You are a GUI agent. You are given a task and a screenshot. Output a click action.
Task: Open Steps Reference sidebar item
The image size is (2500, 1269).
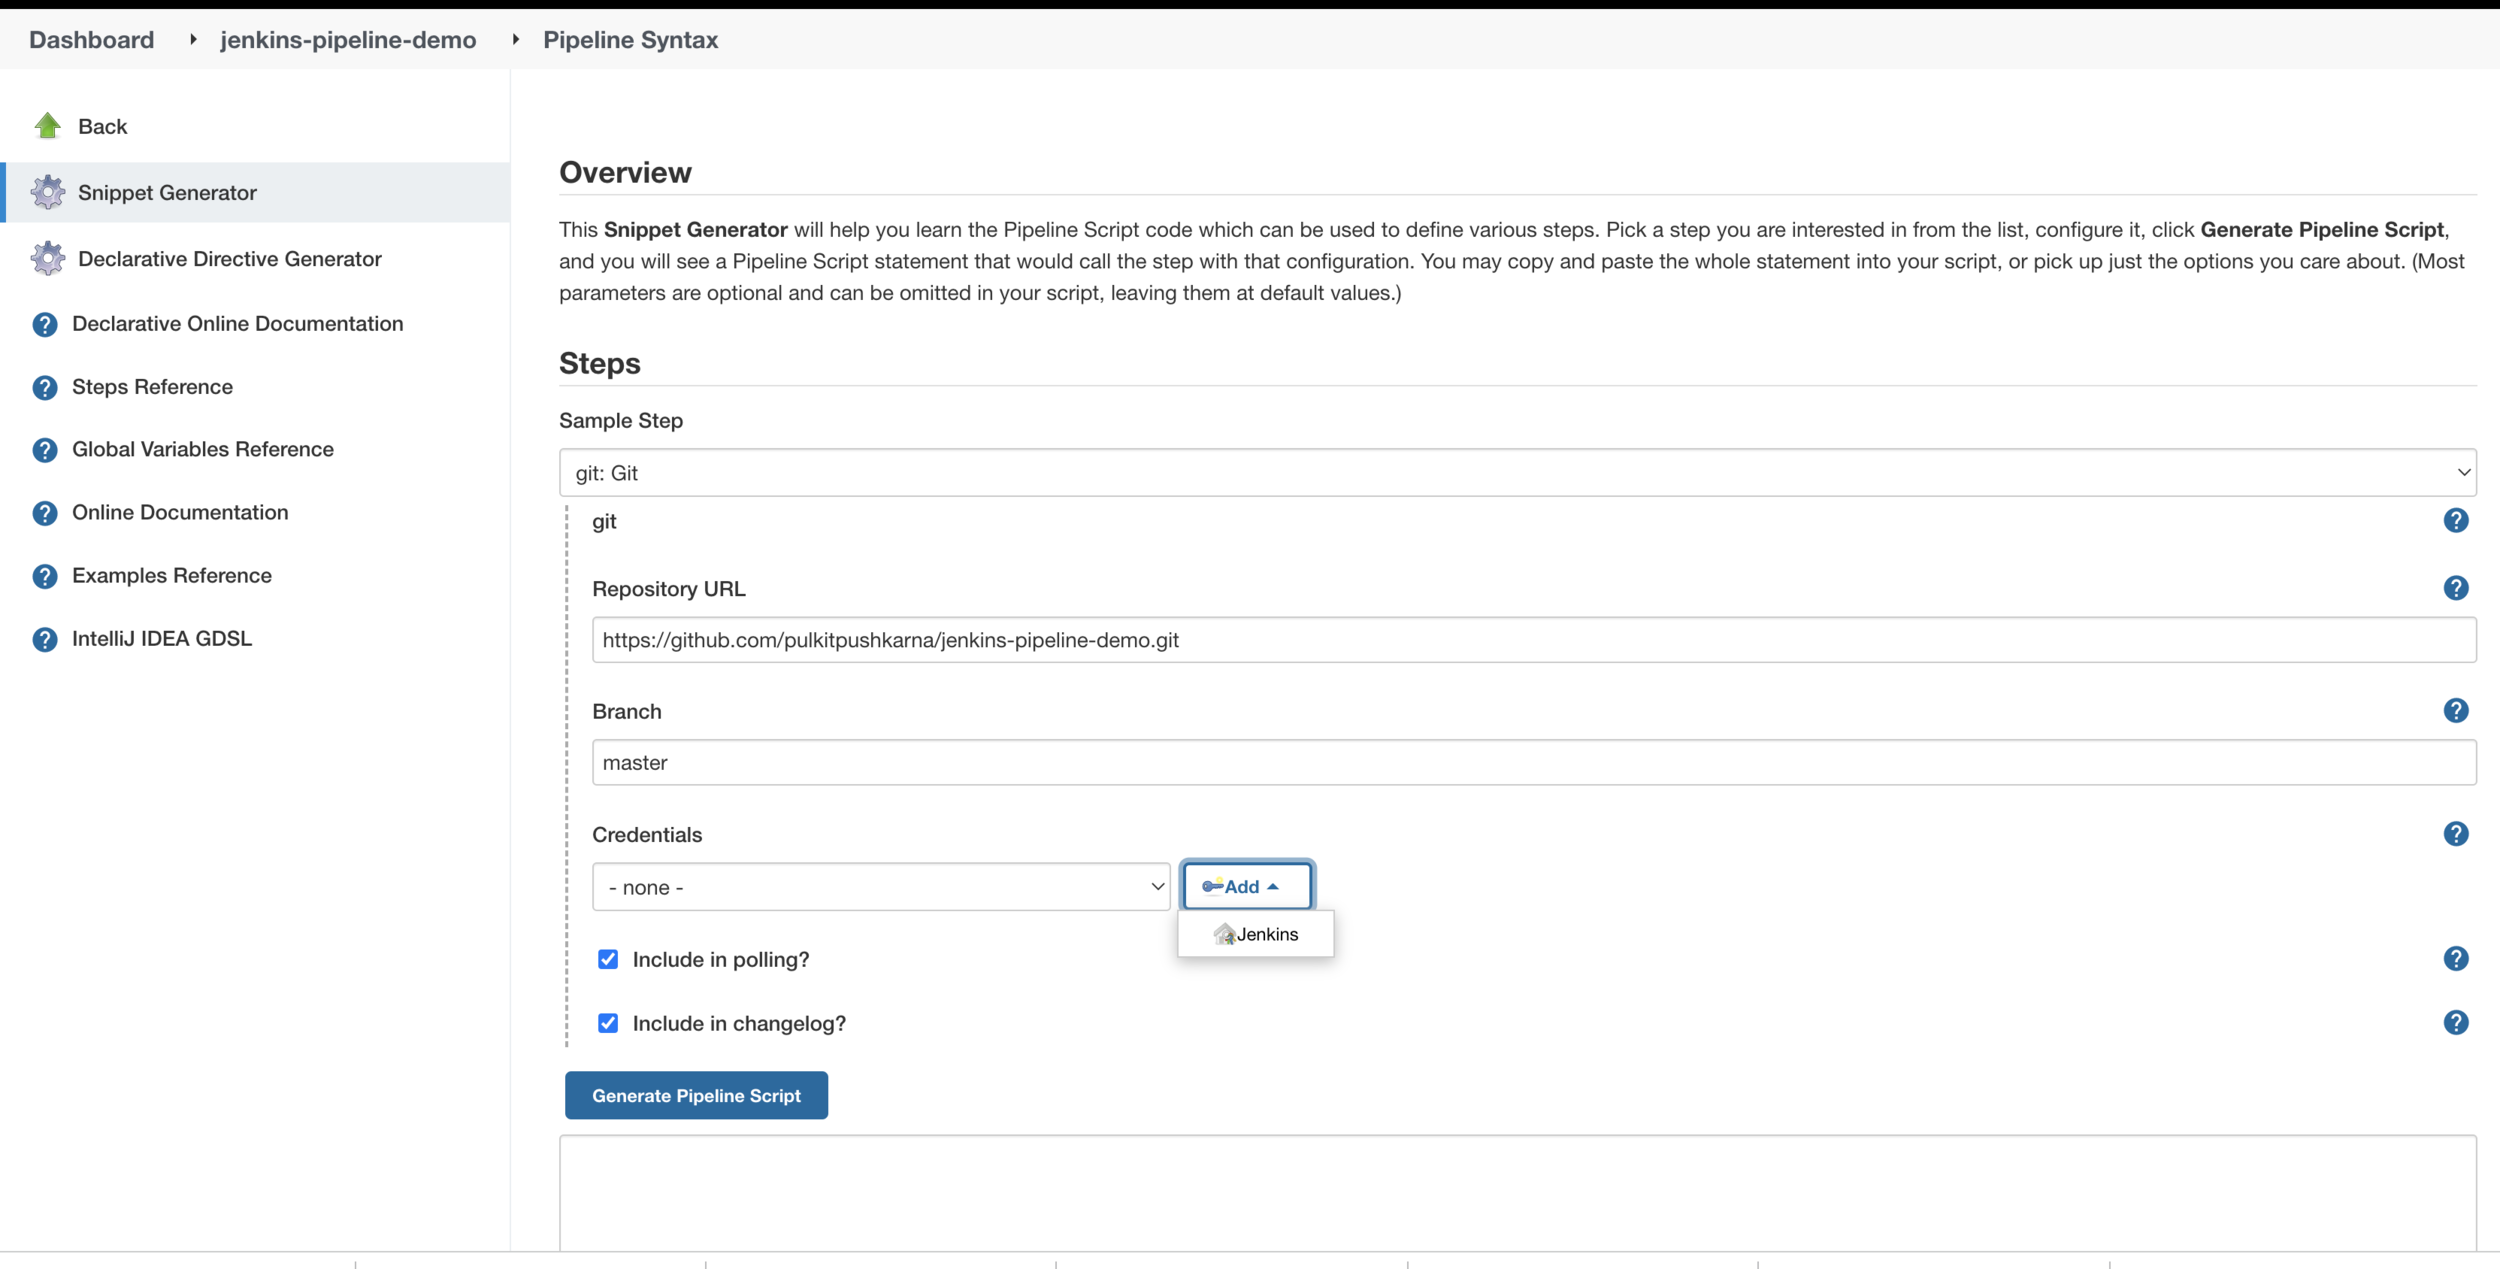[x=152, y=387]
